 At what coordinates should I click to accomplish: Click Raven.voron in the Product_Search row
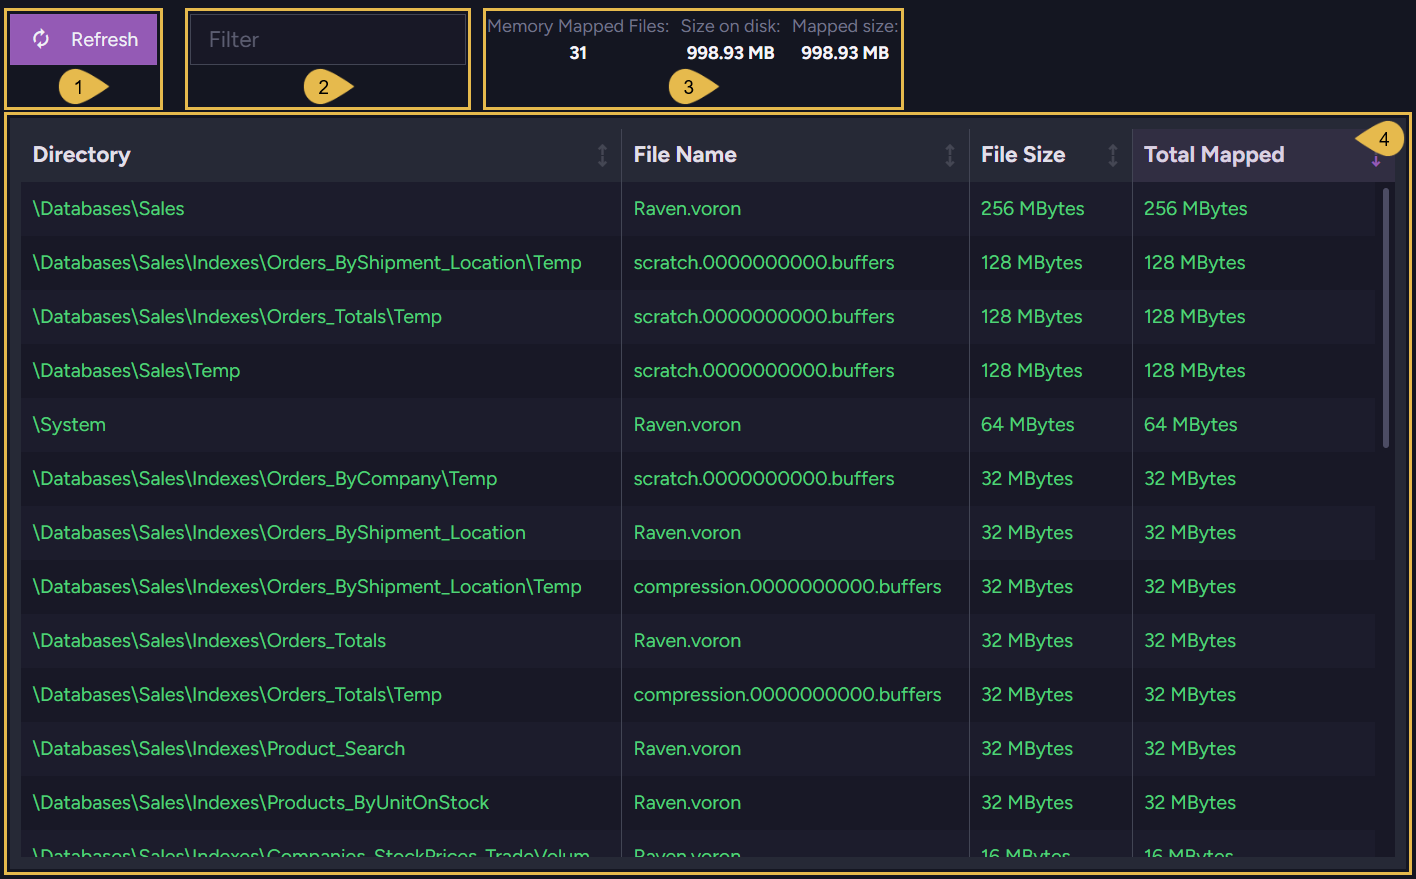click(687, 749)
